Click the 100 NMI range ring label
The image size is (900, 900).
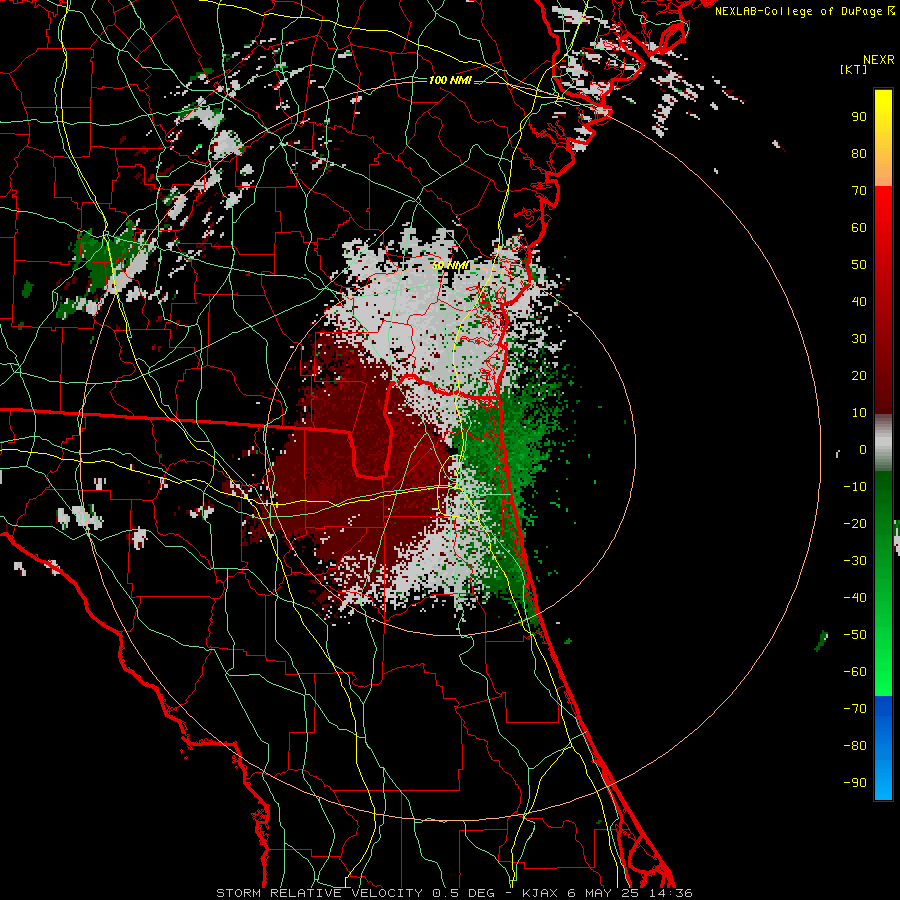pyautogui.click(x=450, y=80)
